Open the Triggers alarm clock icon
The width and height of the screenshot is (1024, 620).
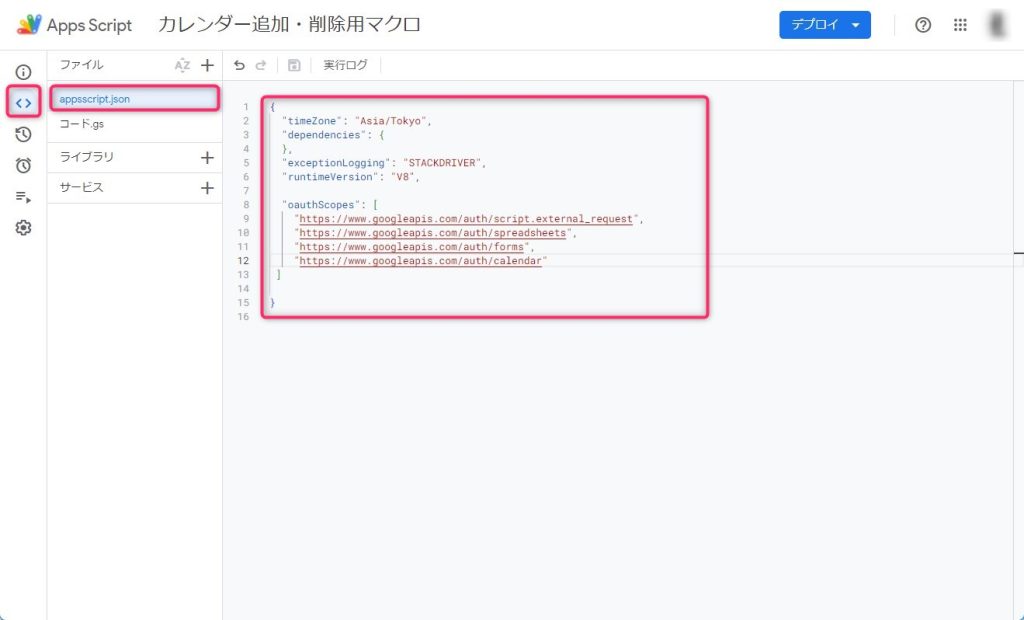tap(23, 165)
